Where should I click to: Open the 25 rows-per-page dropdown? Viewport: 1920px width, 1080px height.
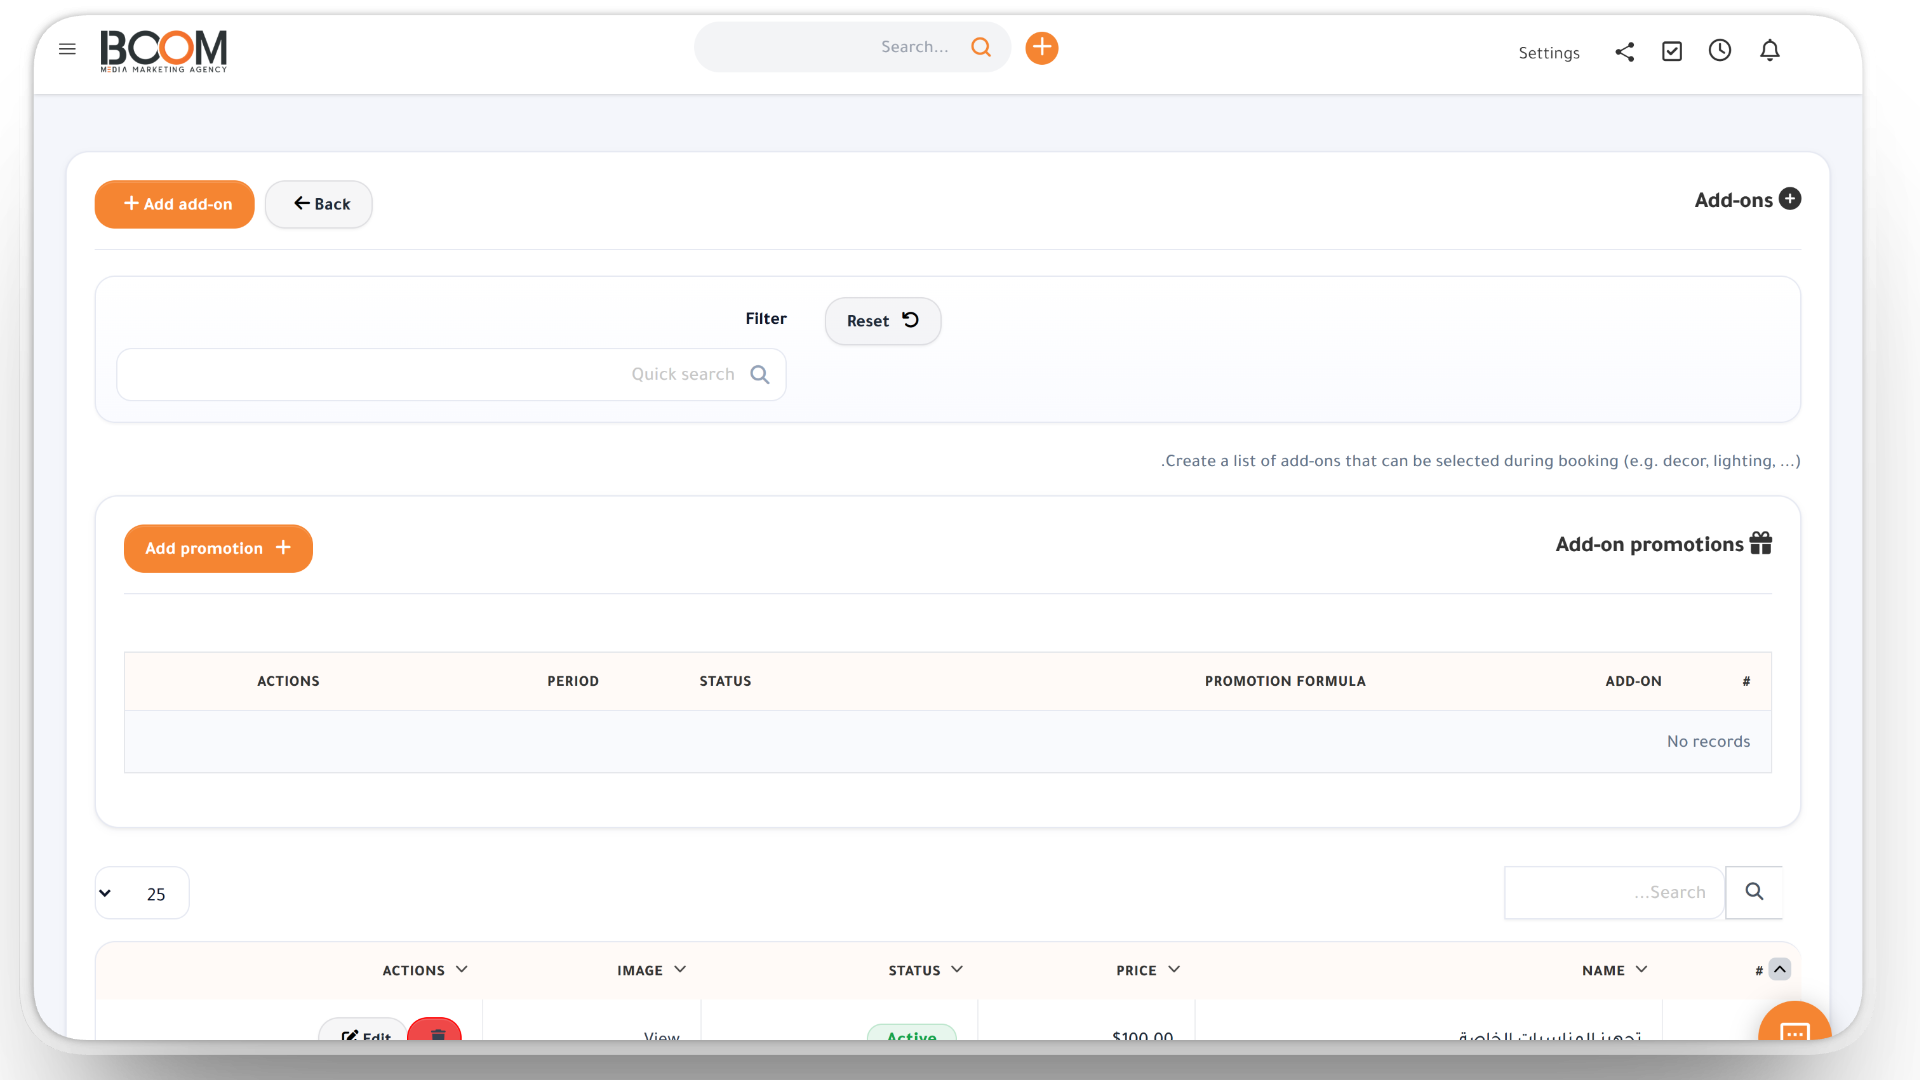coord(142,893)
